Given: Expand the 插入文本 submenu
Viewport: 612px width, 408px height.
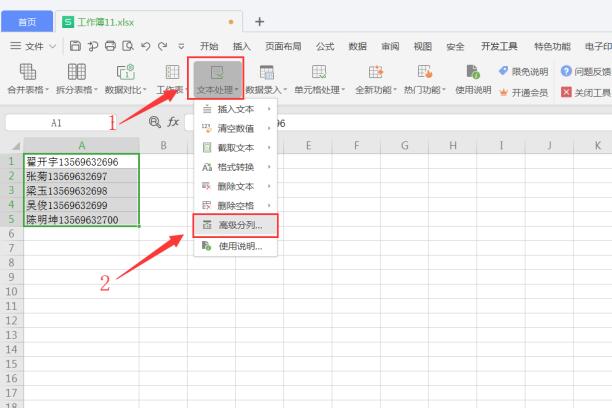Looking at the screenshot, I should click(x=269, y=109).
